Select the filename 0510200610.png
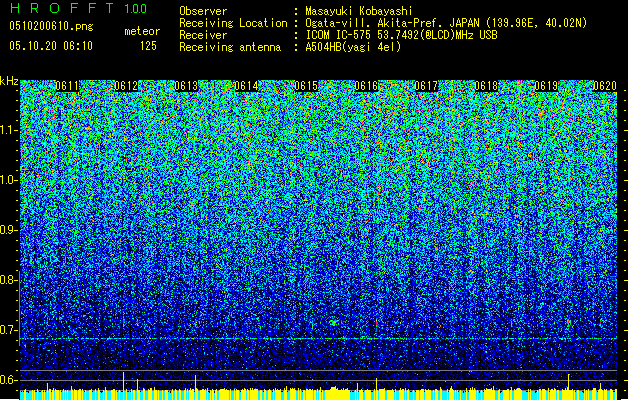 51,26
